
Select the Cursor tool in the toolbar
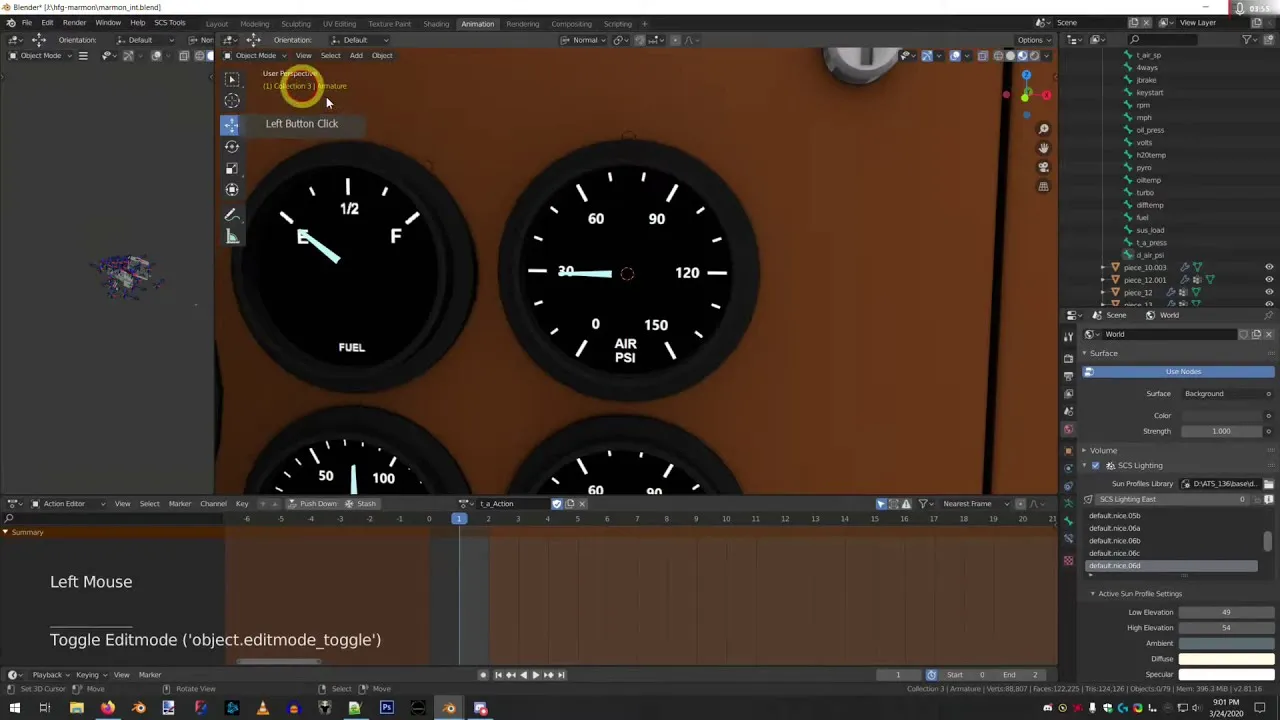pos(231,101)
